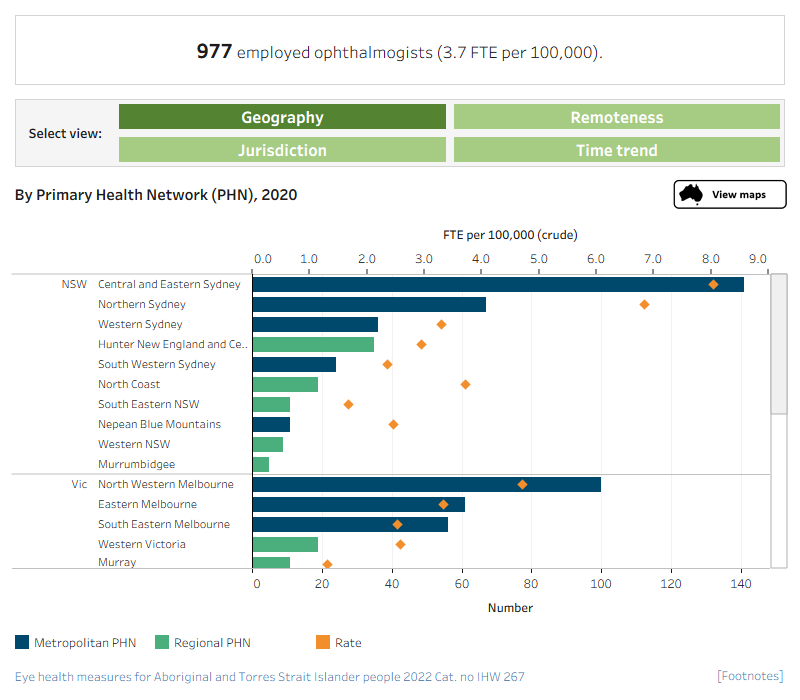800x700 pixels.
Task: Select the 'North Coast' row label
Action: pos(129,384)
